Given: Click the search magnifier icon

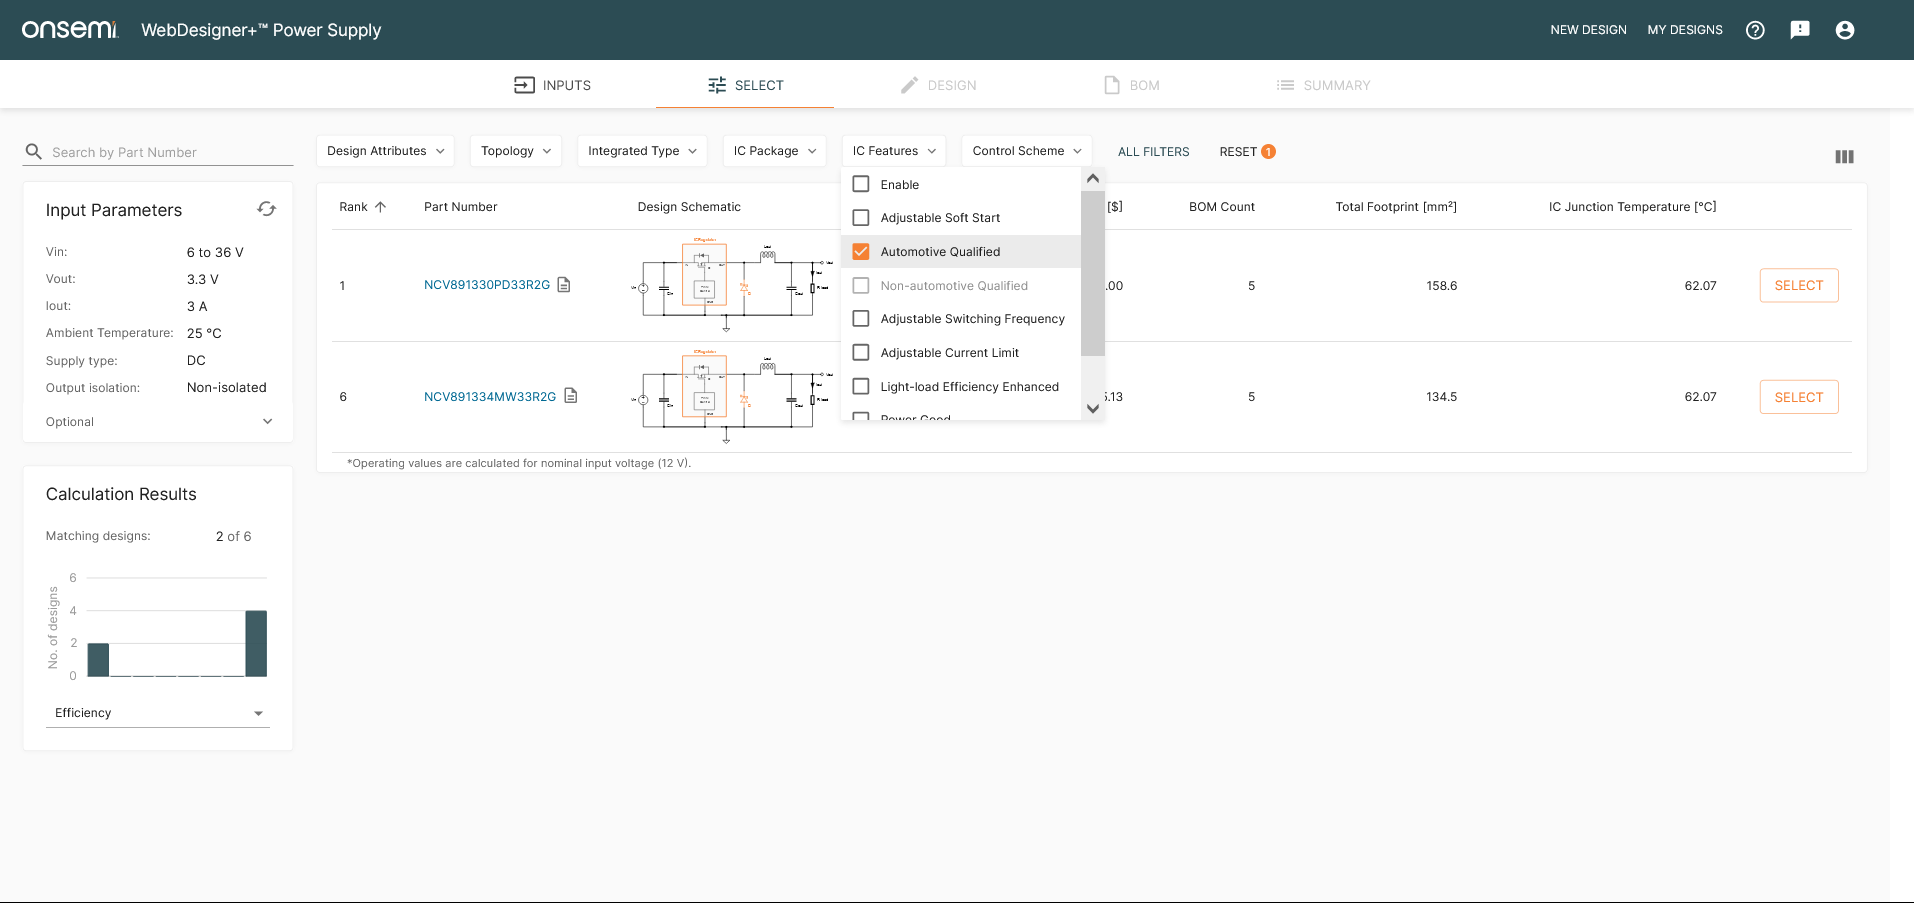Looking at the screenshot, I should [x=34, y=152].
